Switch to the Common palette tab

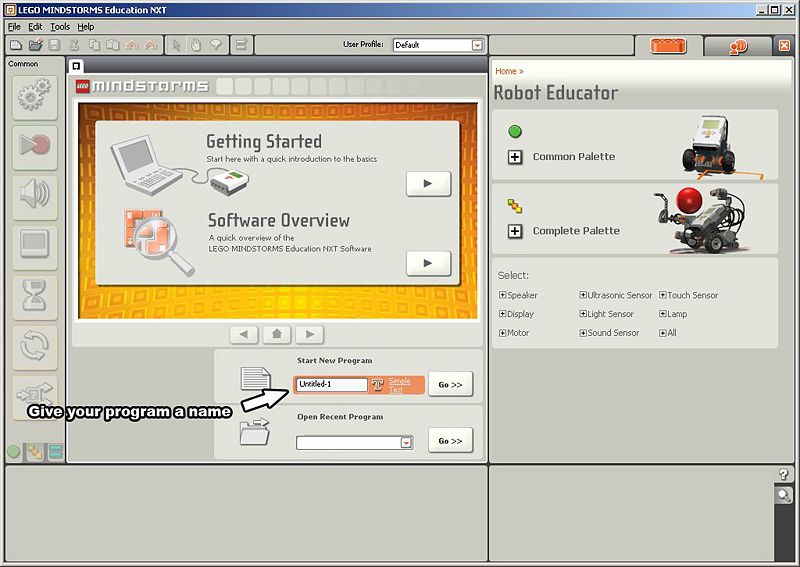point(14,451)
